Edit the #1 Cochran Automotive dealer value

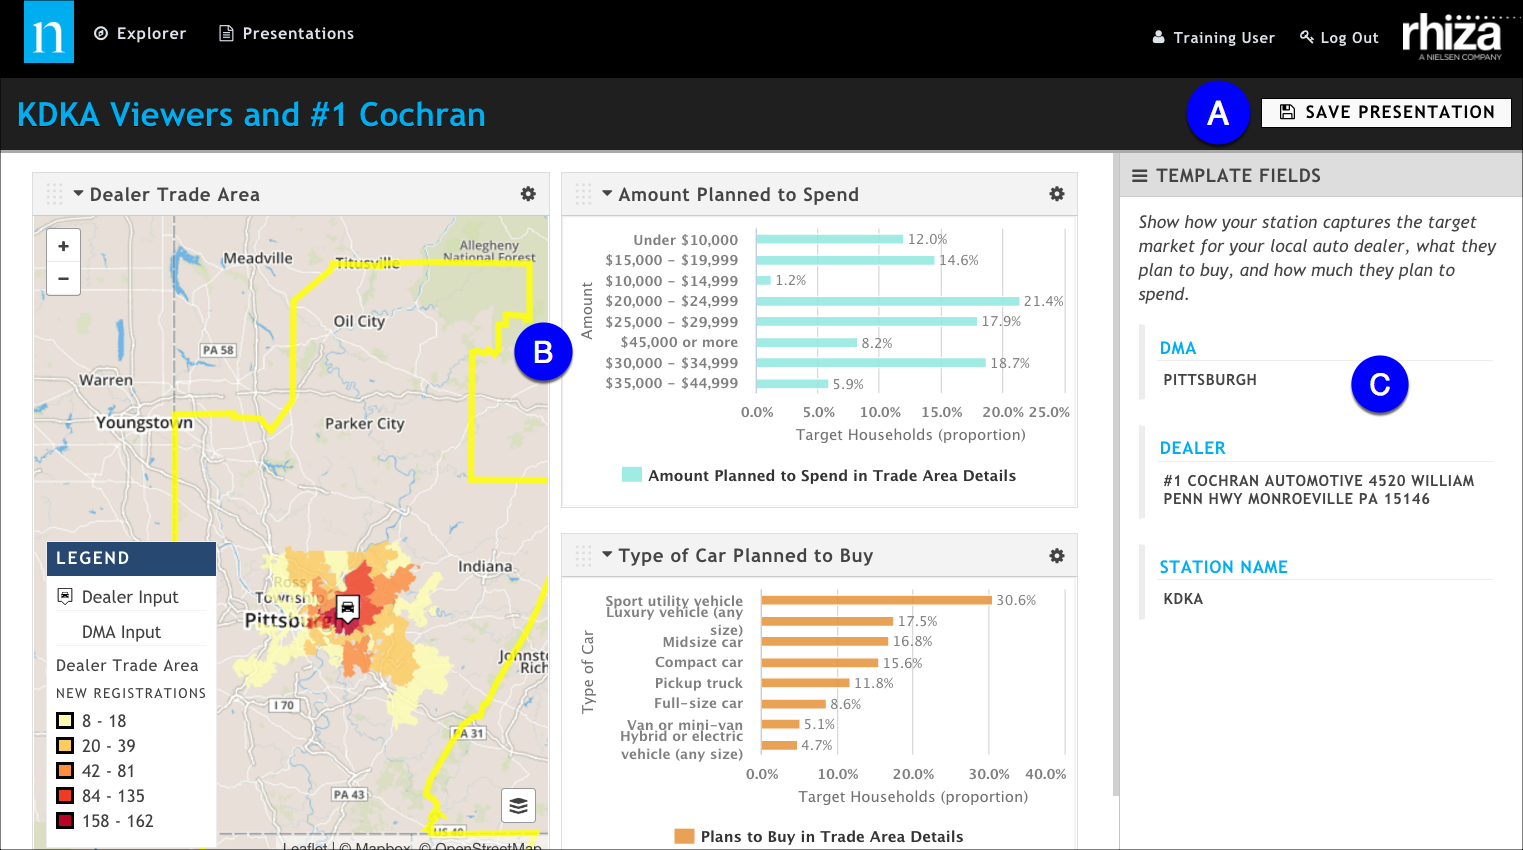pos(1318,490)
